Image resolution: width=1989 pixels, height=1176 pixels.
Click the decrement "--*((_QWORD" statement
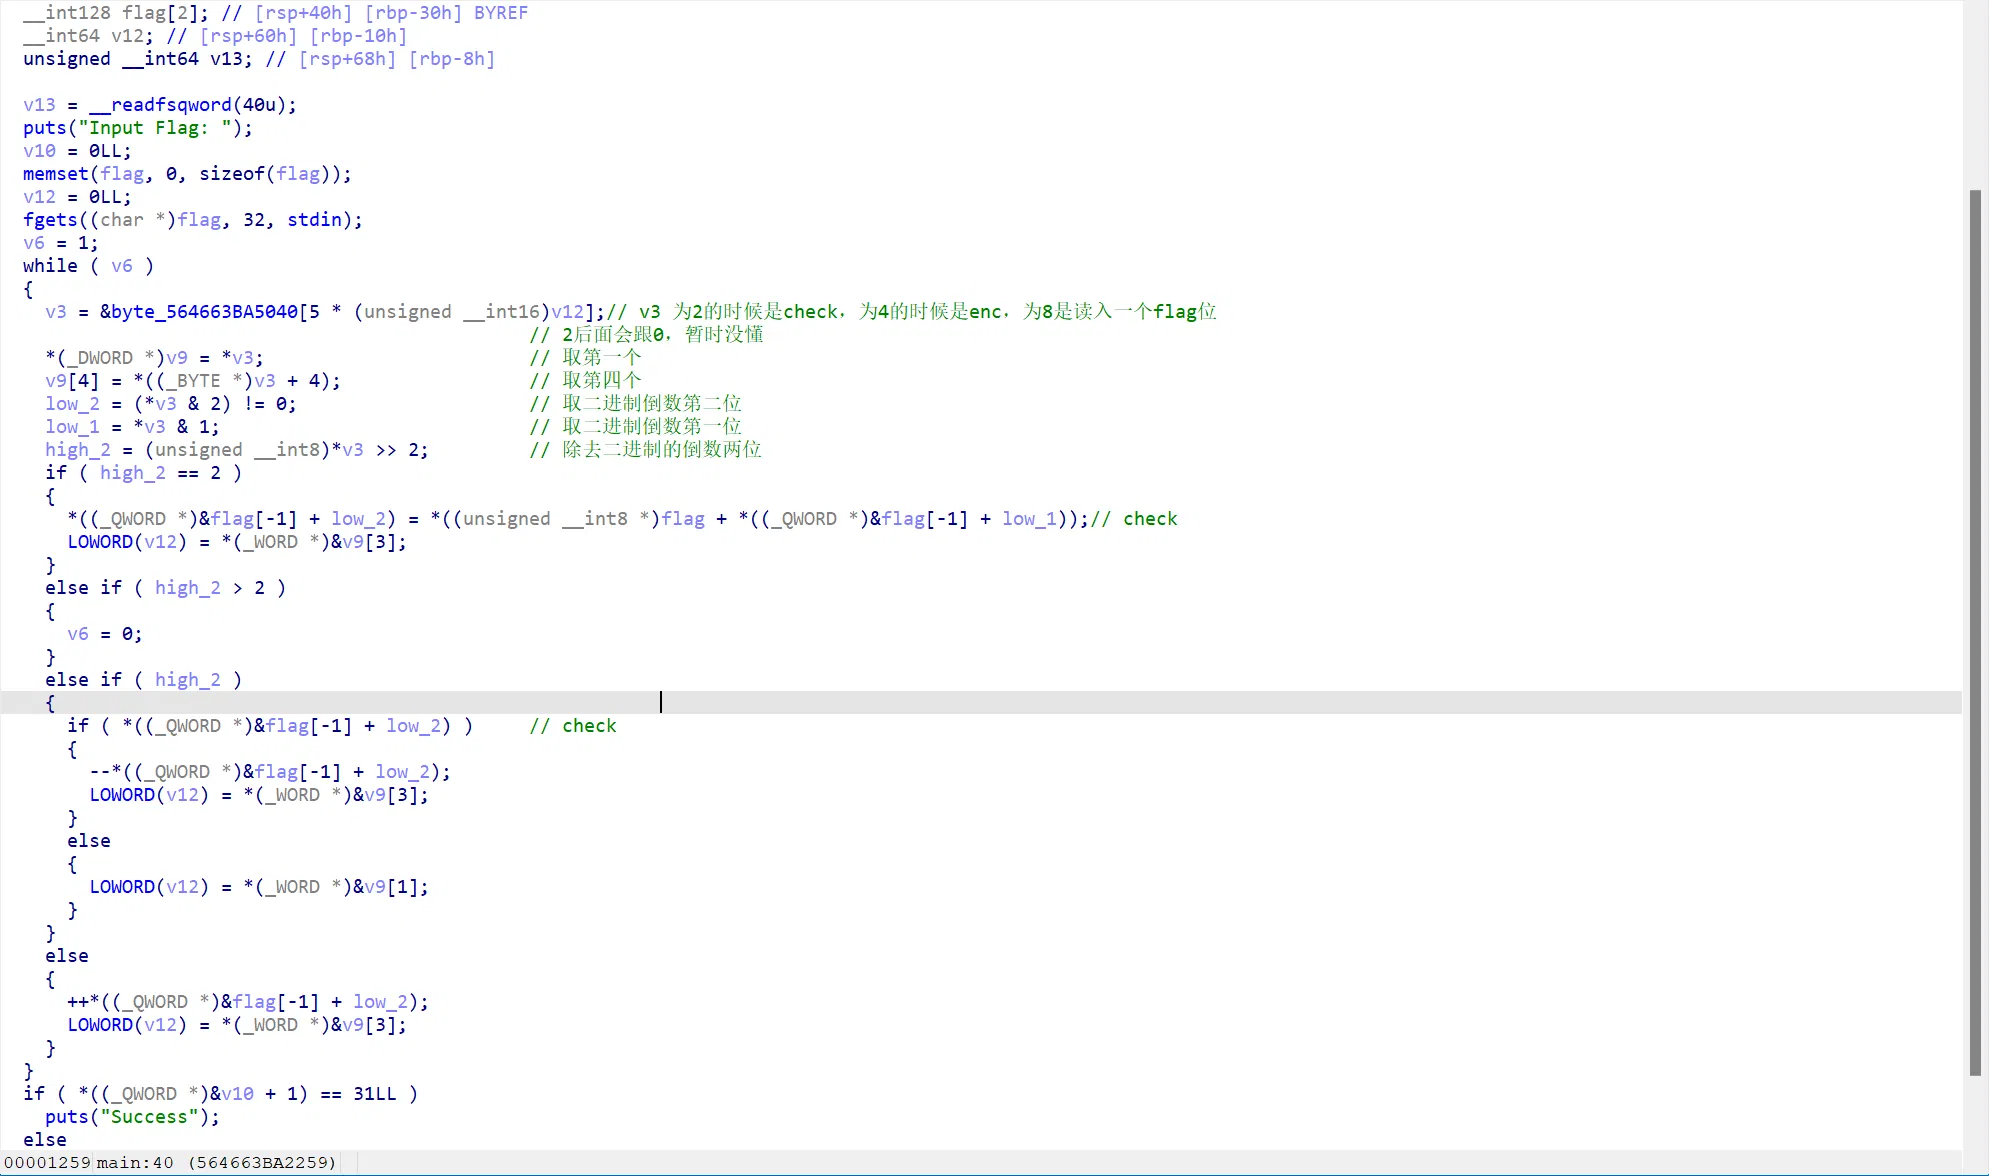click(x=270, y=772)
